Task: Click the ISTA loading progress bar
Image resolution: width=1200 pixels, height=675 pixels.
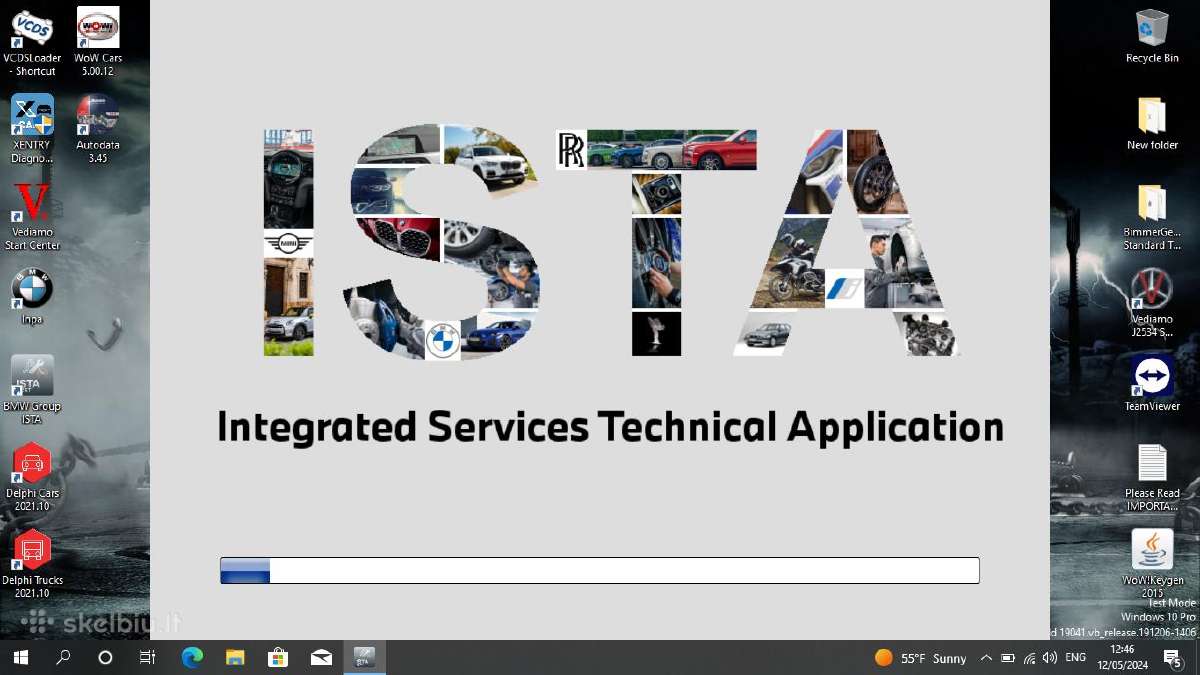Action: point(600,570)
